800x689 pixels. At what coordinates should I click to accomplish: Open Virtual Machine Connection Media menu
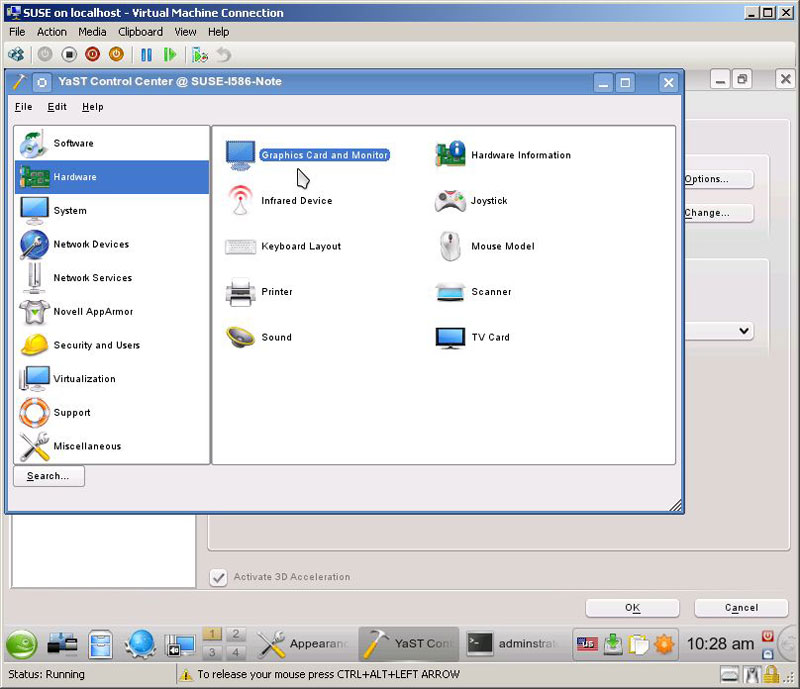pyautogui.click(x=92, y=32)
